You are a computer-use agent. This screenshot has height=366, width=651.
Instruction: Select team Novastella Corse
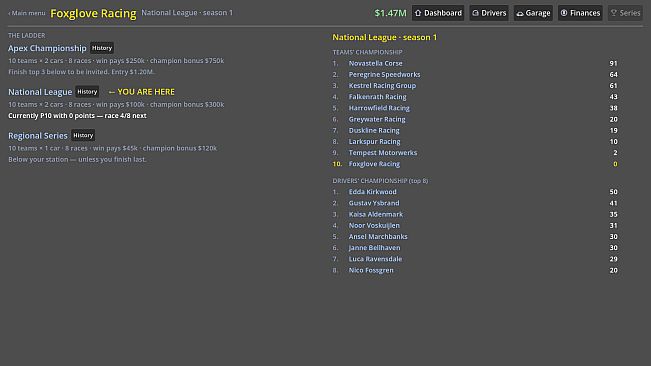point(375,63)
